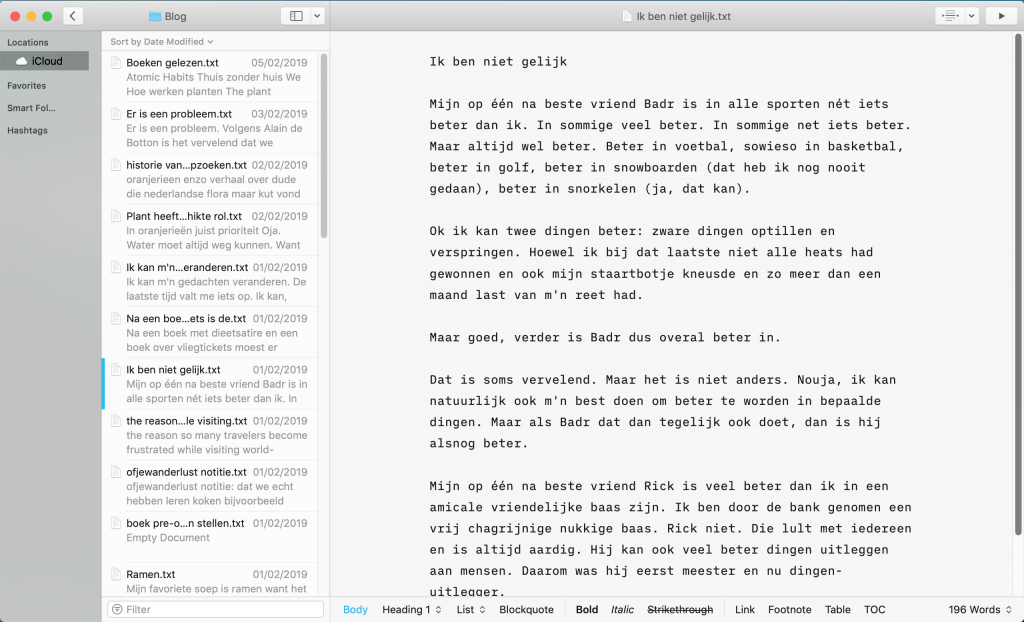Click the text alignment toolbar icon
The height and width of the screenshot is (622, 1024).
pyautogui.click(x=950, y=16)
